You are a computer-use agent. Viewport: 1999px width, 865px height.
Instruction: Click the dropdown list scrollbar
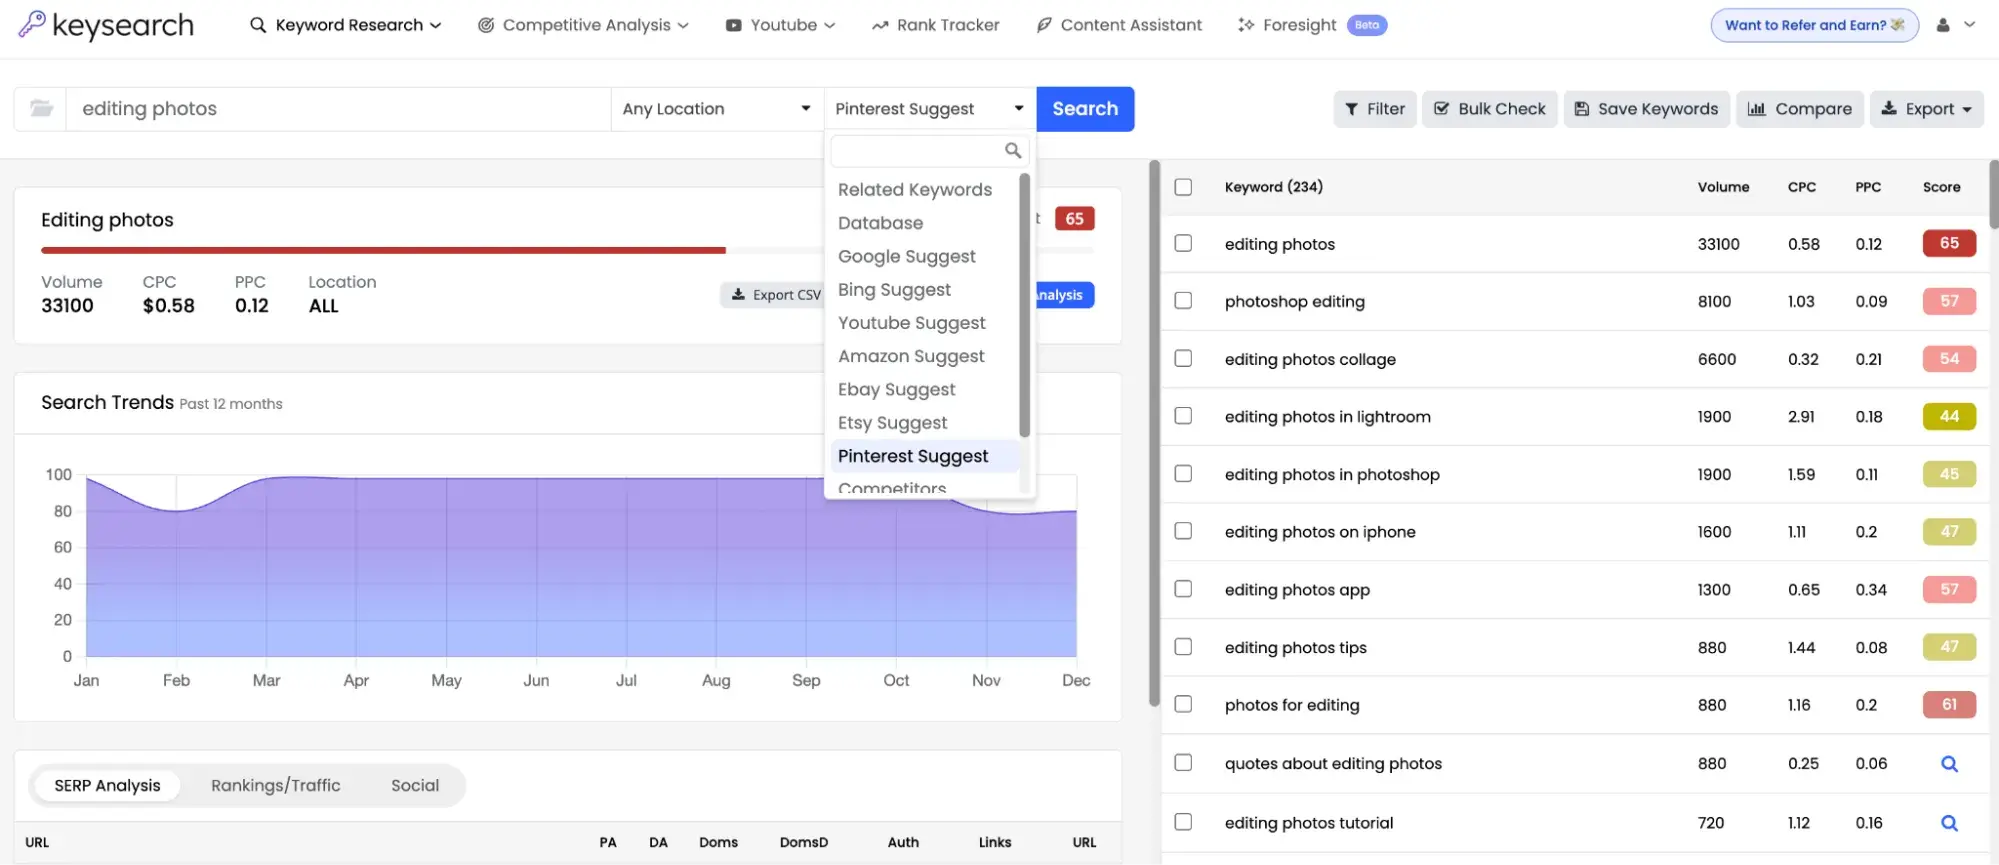click(1024, 305)
